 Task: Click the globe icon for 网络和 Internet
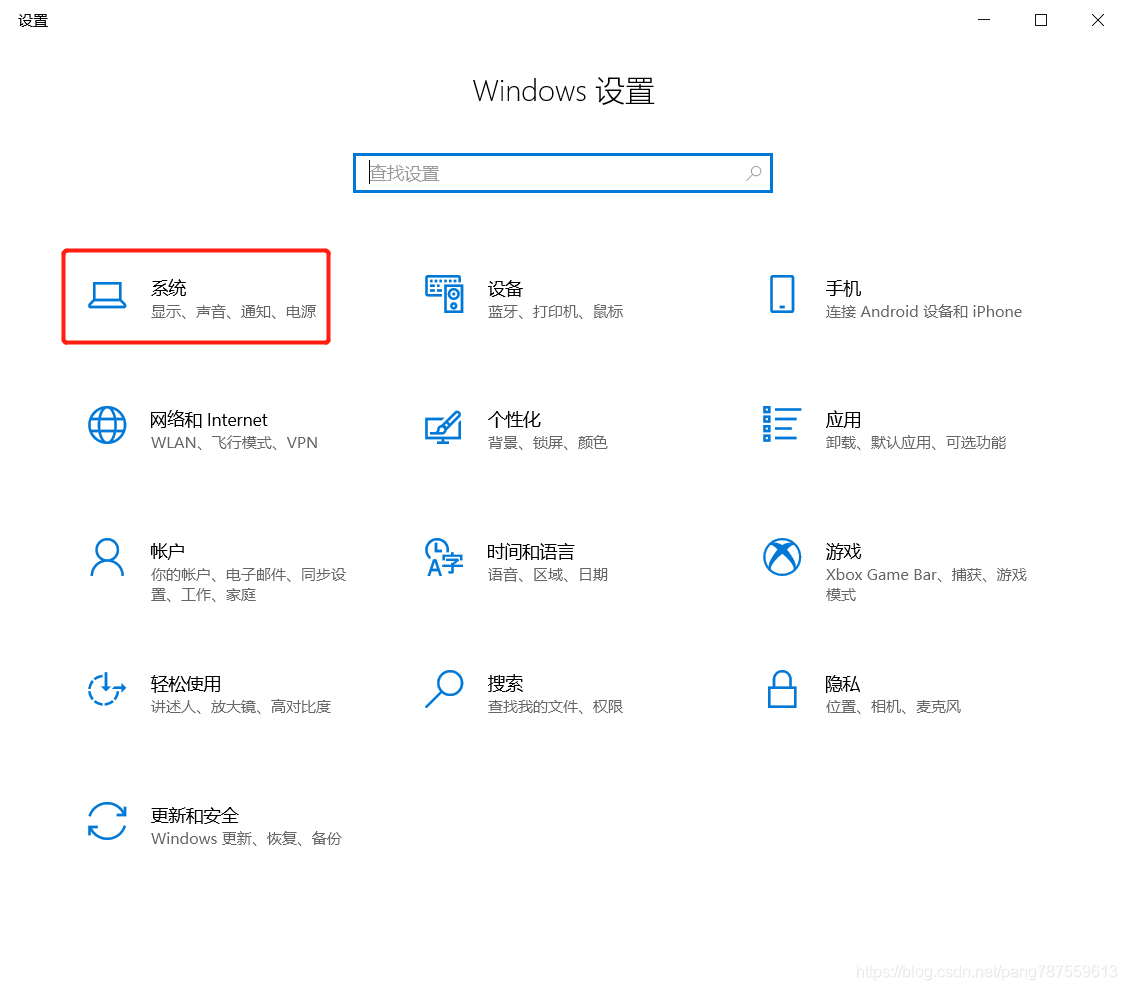107,426
